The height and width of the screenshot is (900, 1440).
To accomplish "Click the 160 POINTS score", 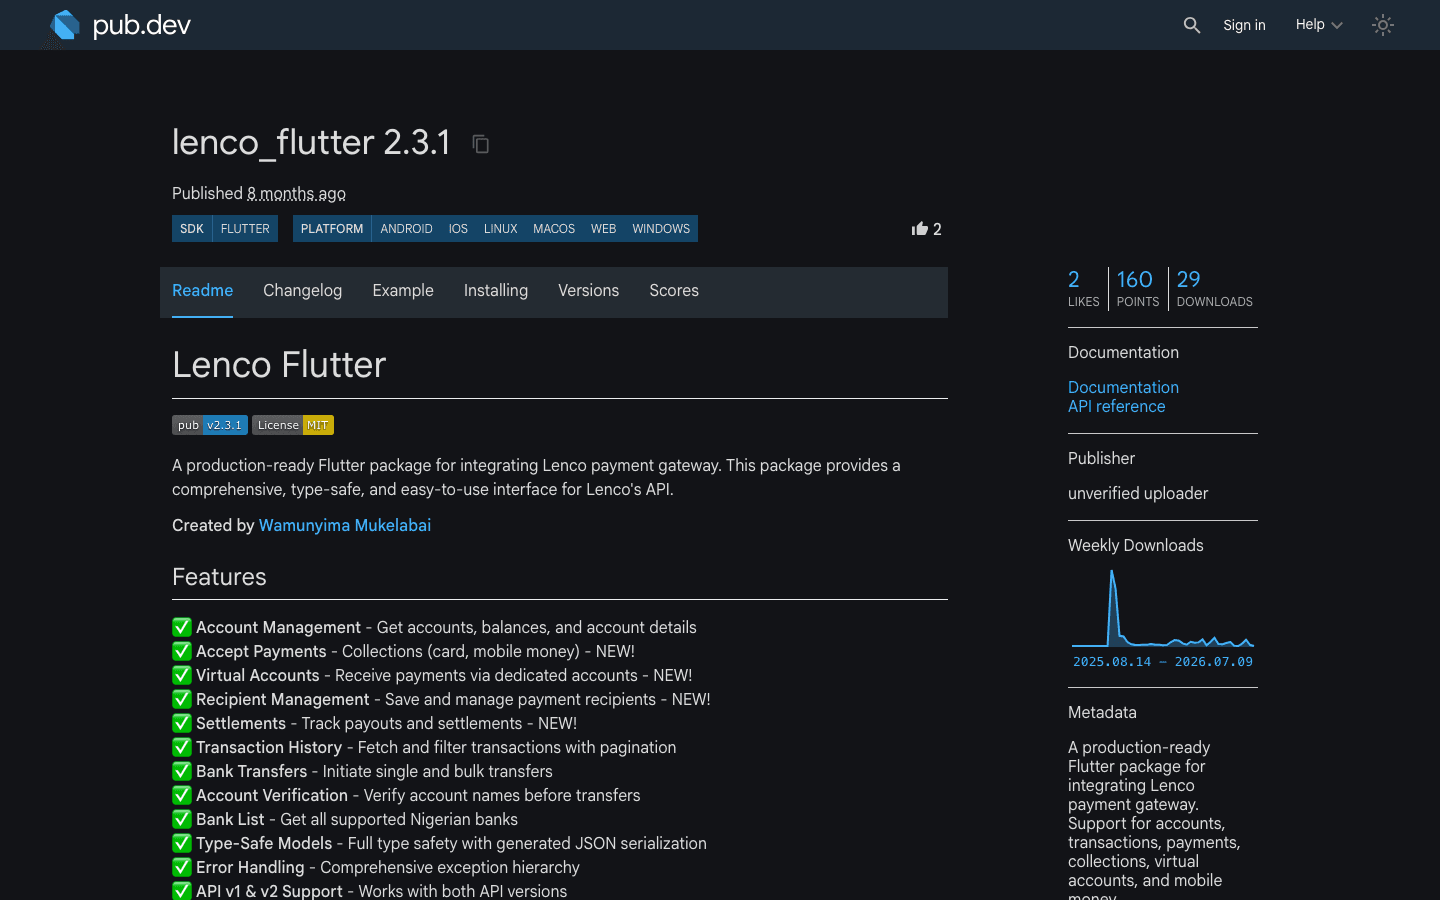I will tap(1137, 288).
